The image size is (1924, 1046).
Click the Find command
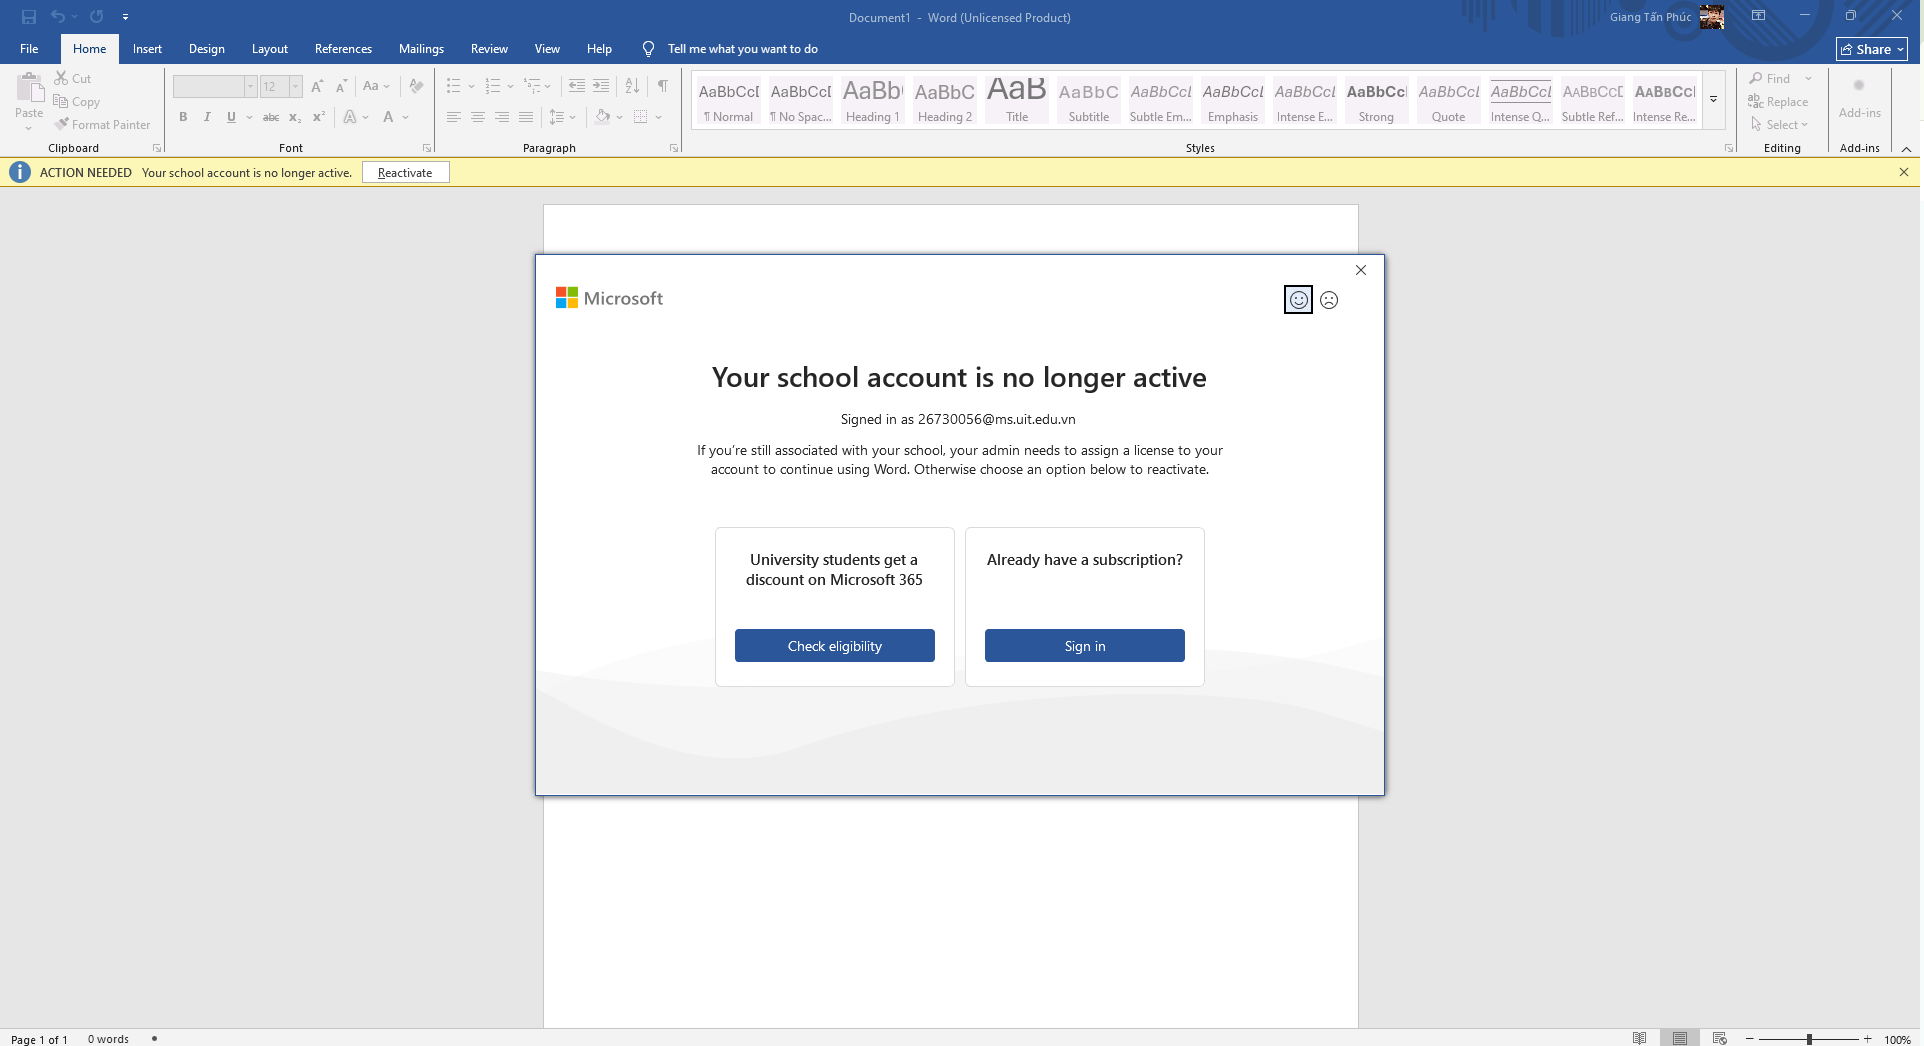pos(1770,78)
